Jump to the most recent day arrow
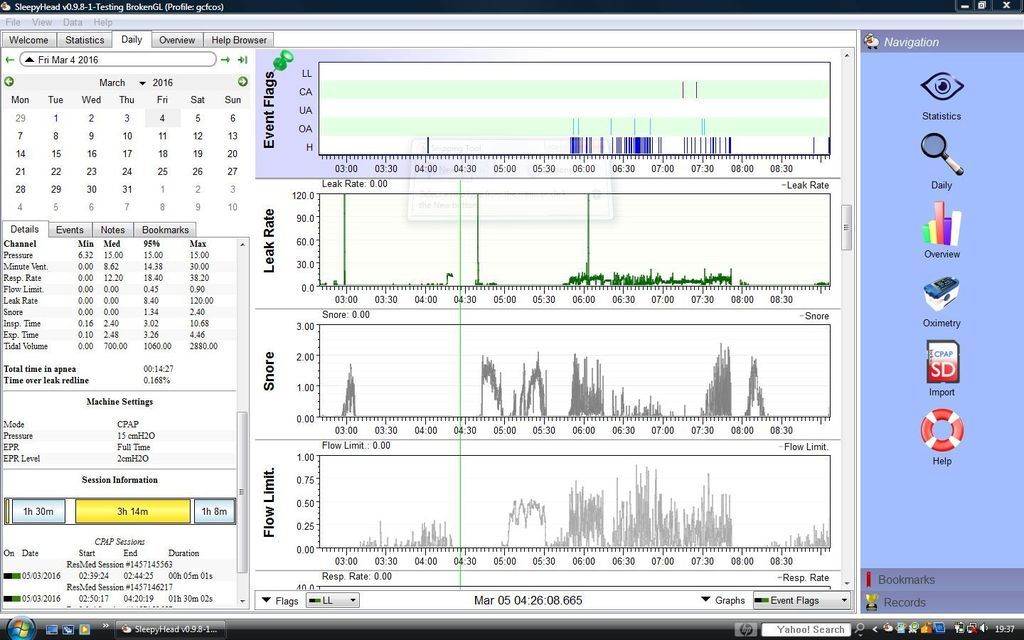The height and width of the screenshot is (640, 1024). pyautogui.click(x=242, y=59)
